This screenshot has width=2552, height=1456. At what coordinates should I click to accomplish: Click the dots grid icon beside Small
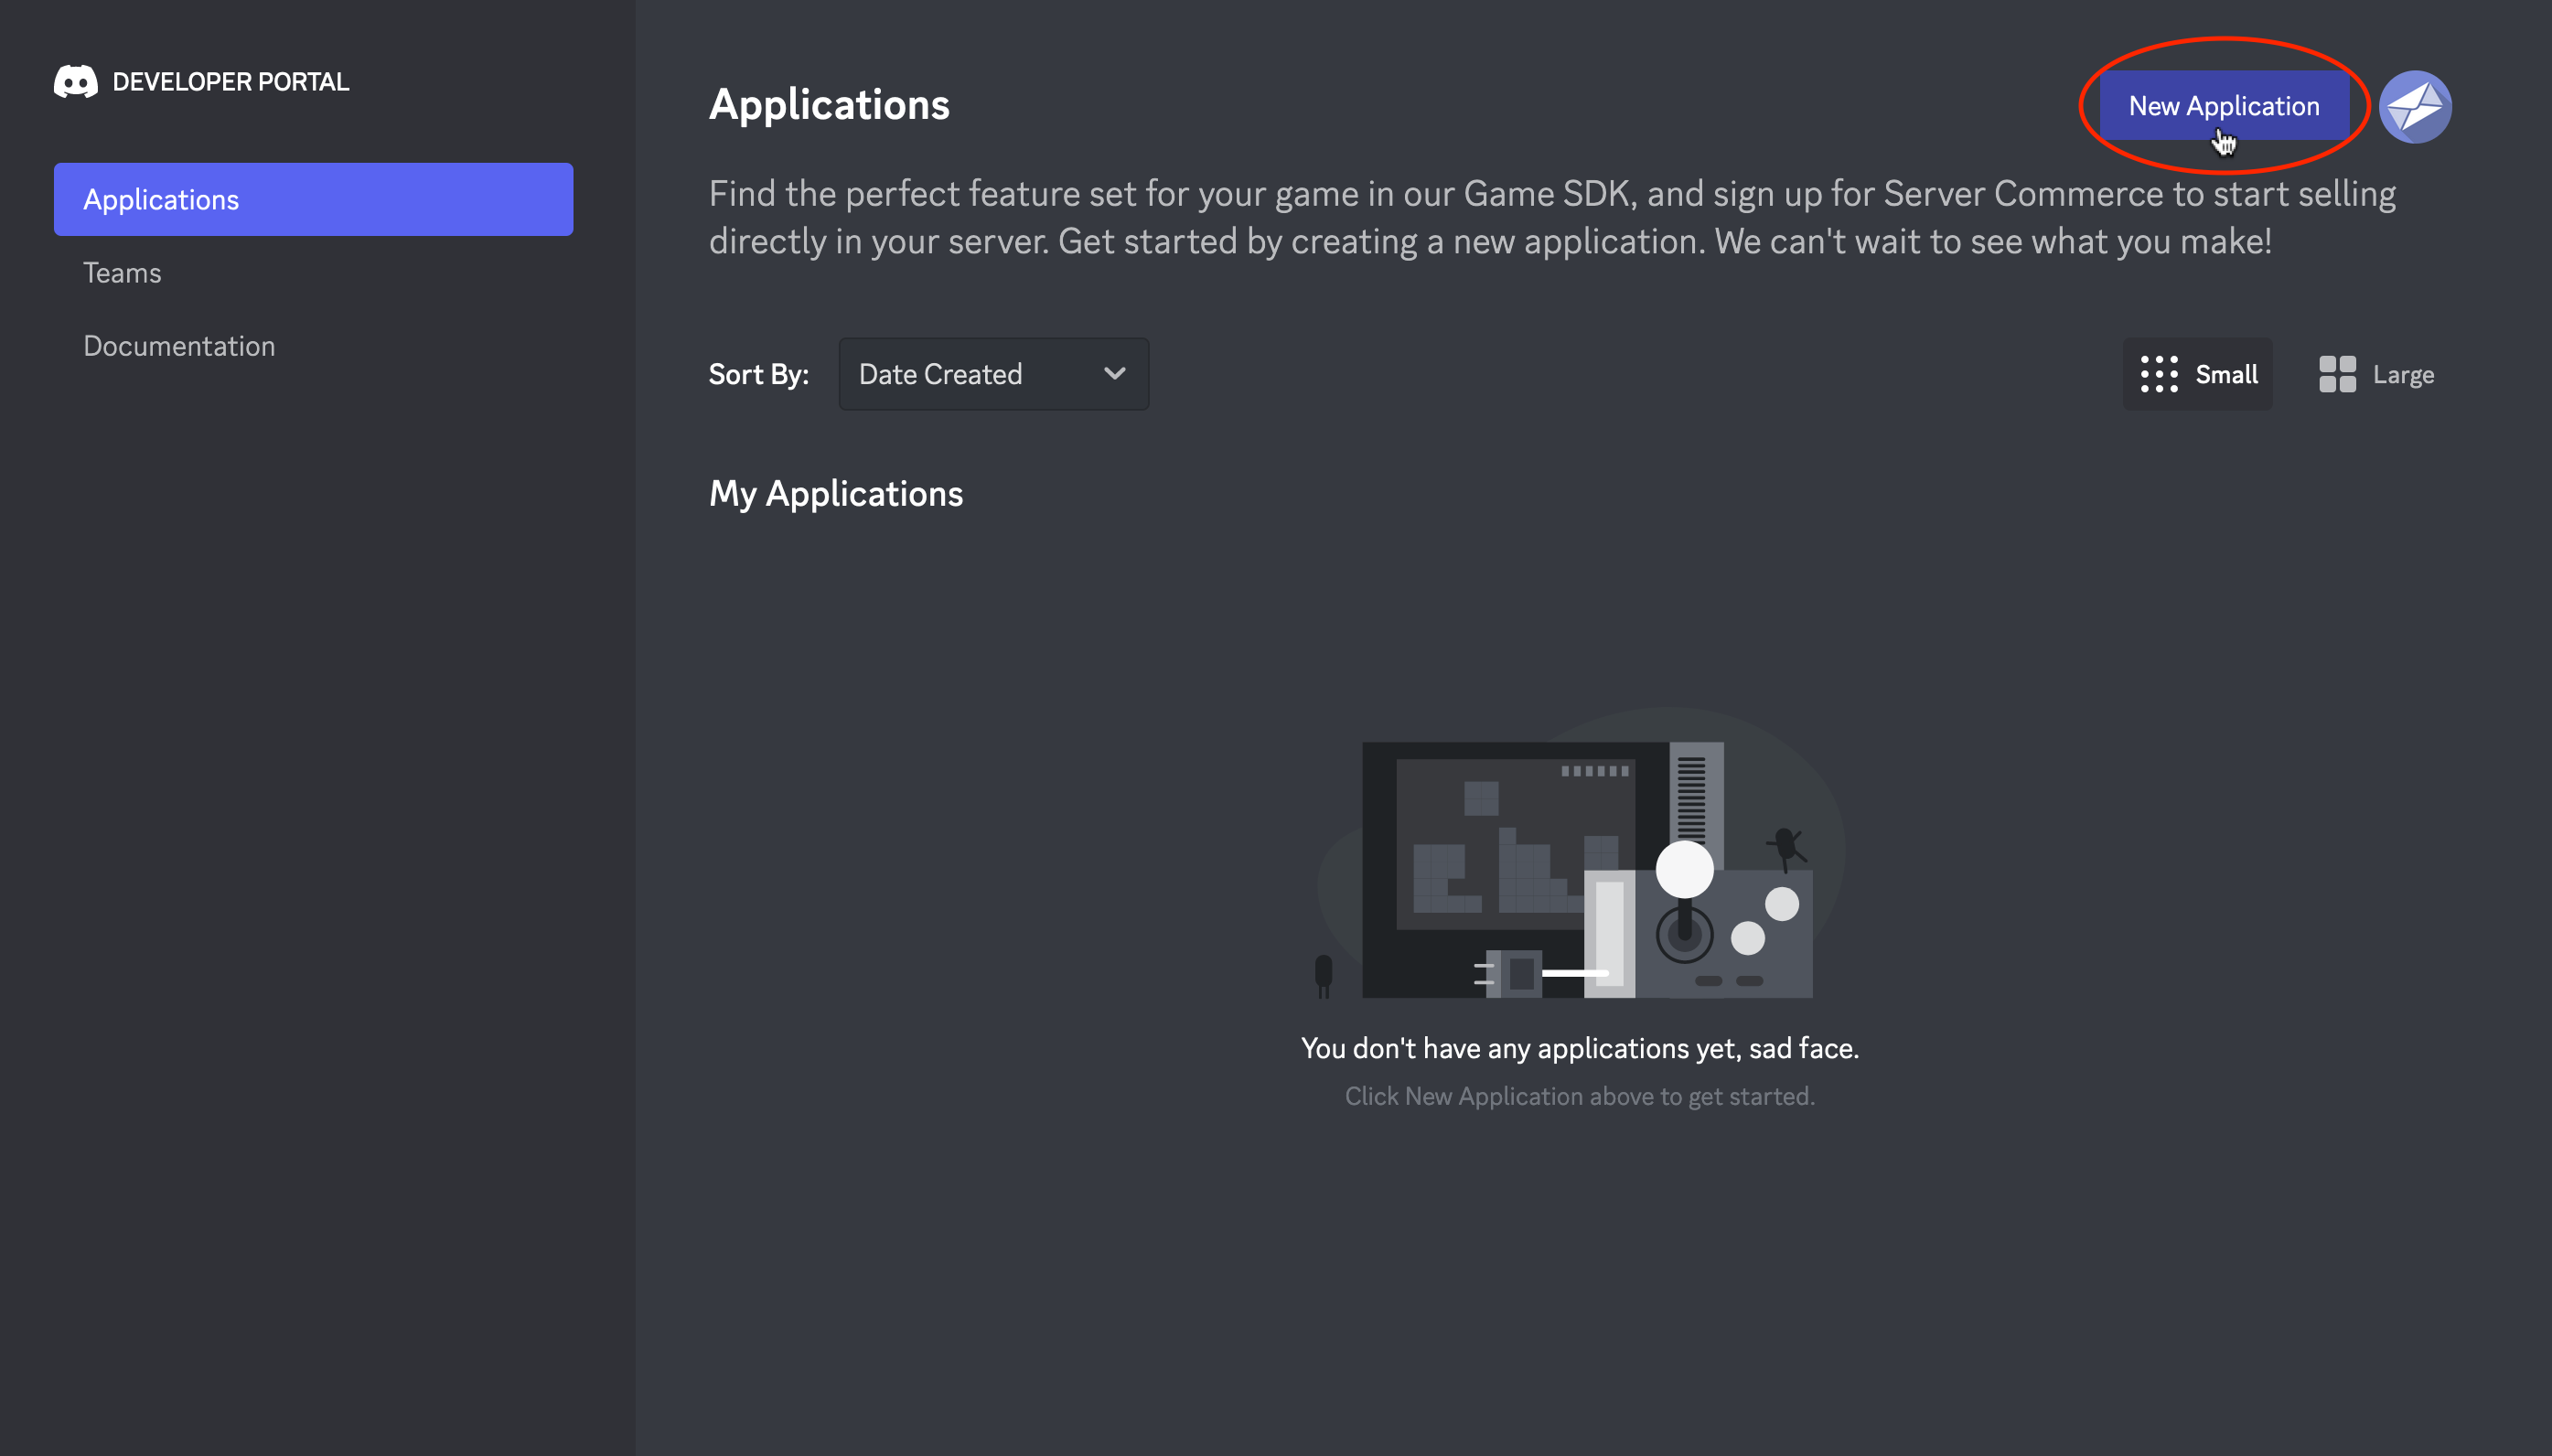pos(2161,373)
